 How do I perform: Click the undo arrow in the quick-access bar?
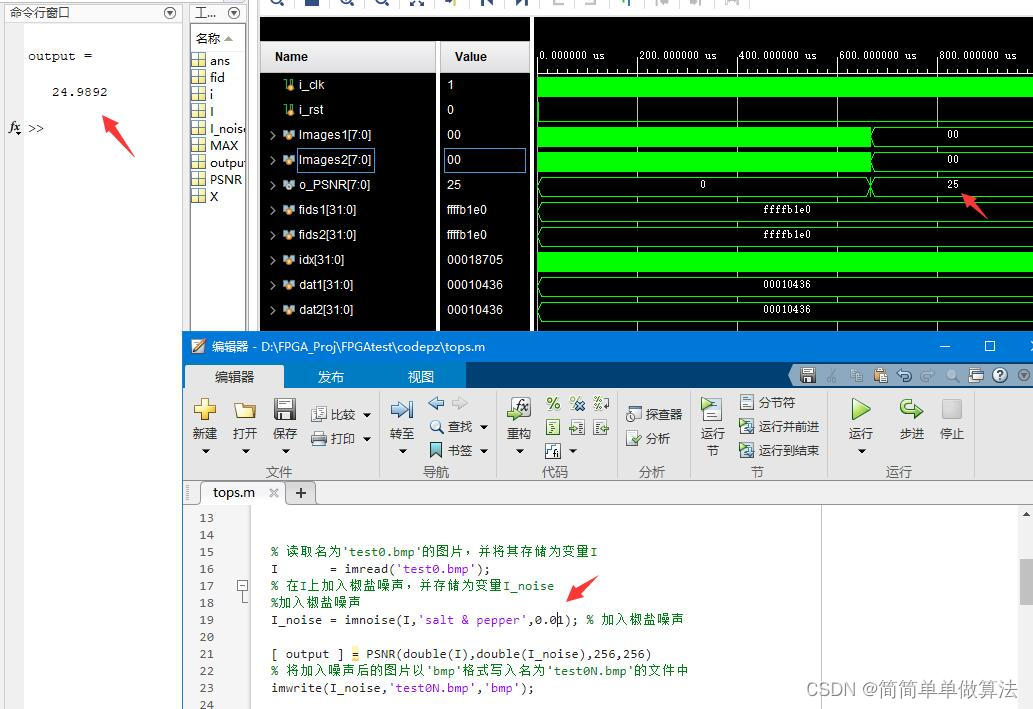(x=905, y=376)
